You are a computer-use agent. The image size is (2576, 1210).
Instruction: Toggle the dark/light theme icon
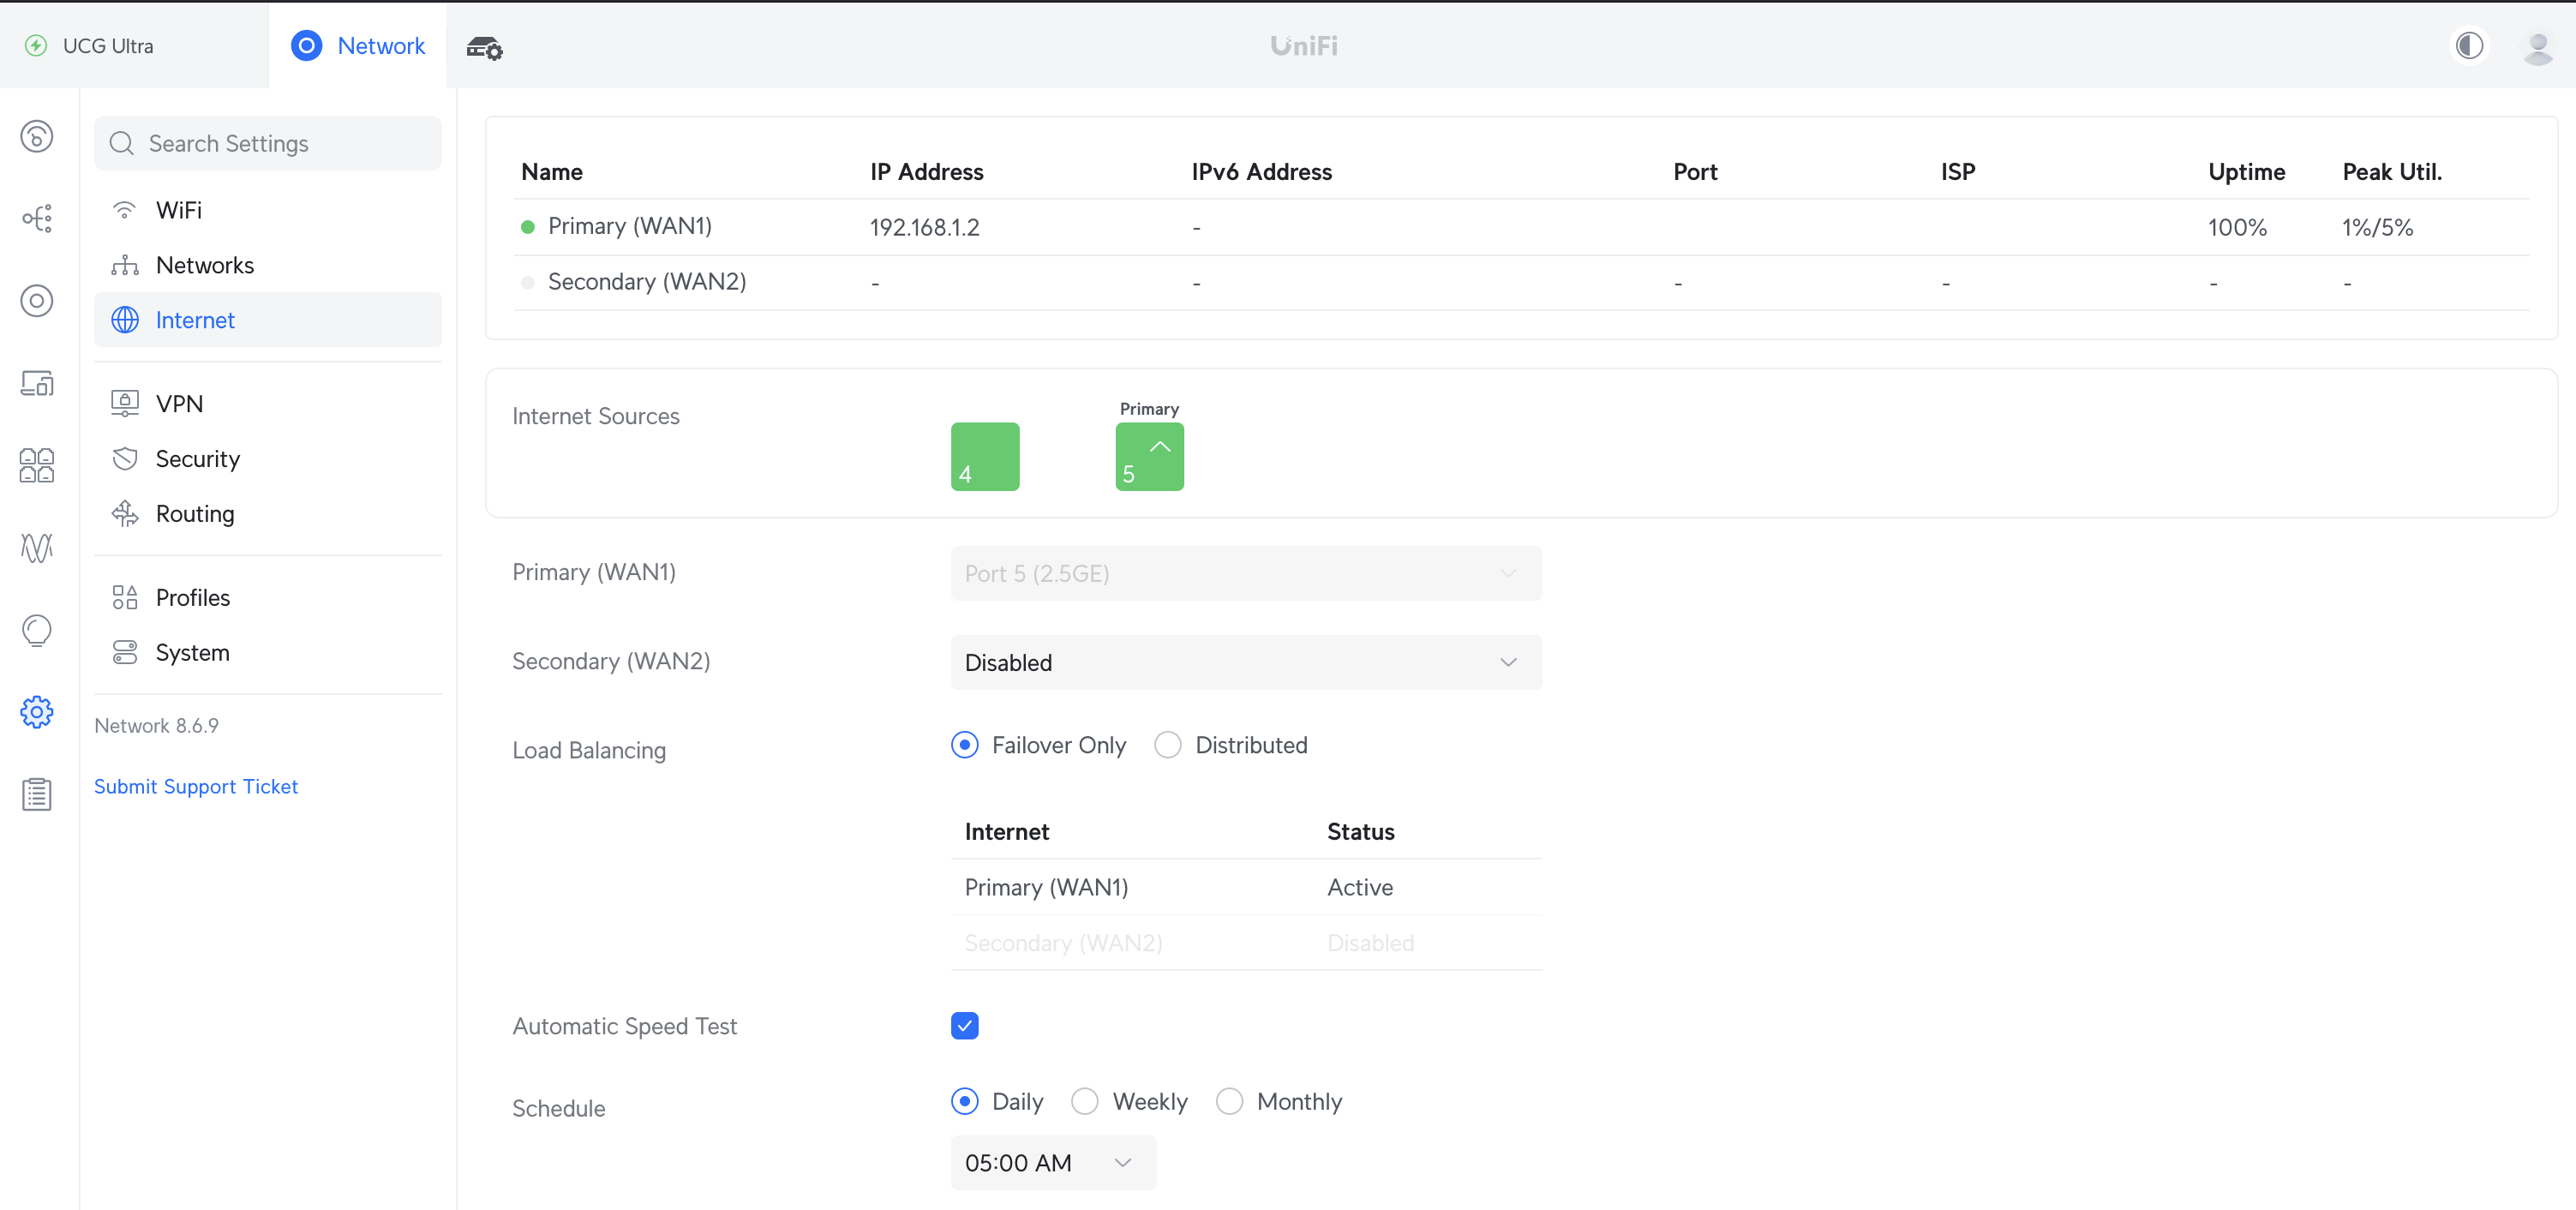coord(2468,46)
